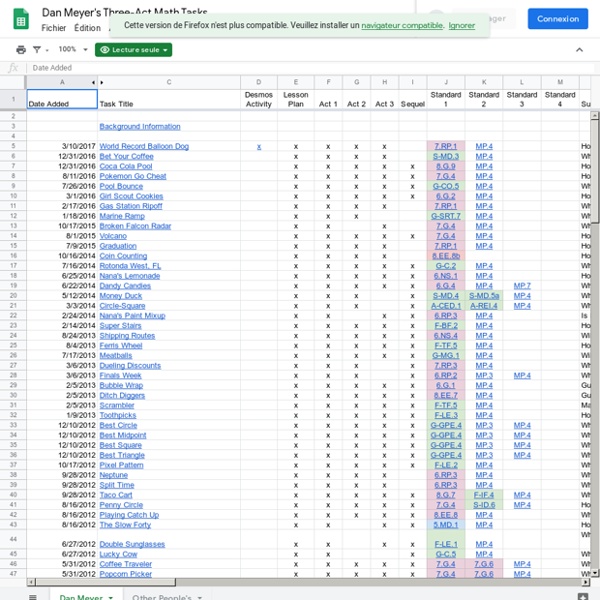Open the Other People's tab dropdown arrow
The width and height of the screenshot is (600, 600).
pyautogui.click(x=199, y=597)
